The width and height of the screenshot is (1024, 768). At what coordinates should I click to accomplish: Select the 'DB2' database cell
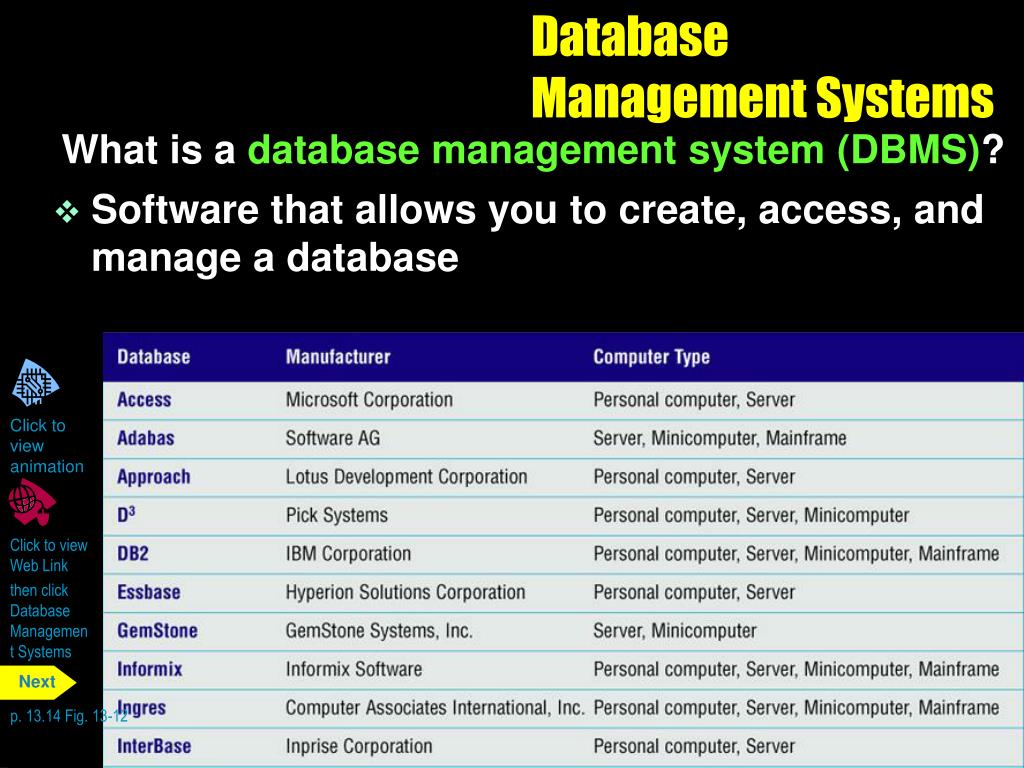click(x=133, y=554)
